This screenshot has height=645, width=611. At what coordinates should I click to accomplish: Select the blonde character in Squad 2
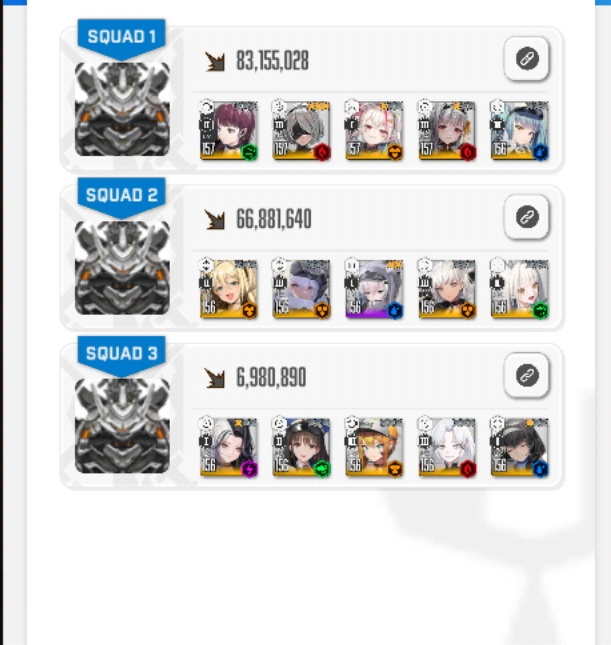[229, 289]
